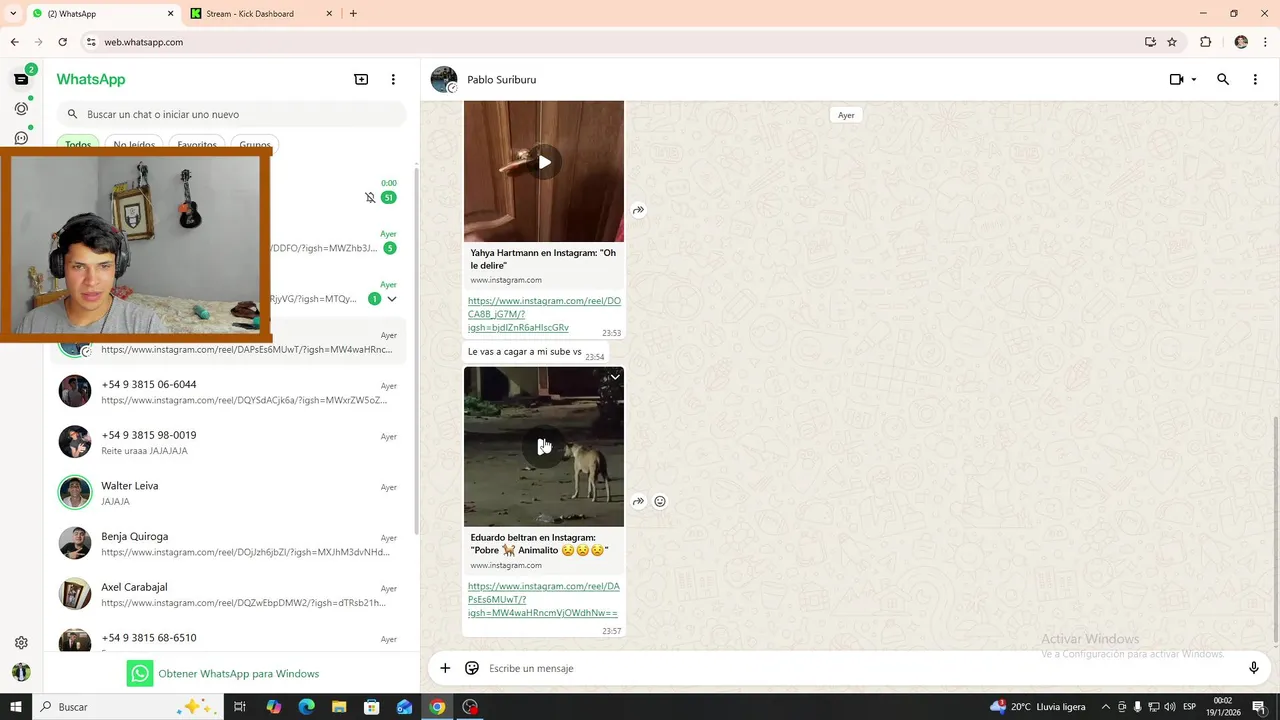This screenshot has width=1280, height=720.
Task: Open a new Chrome tab
Action: point(353,14)
